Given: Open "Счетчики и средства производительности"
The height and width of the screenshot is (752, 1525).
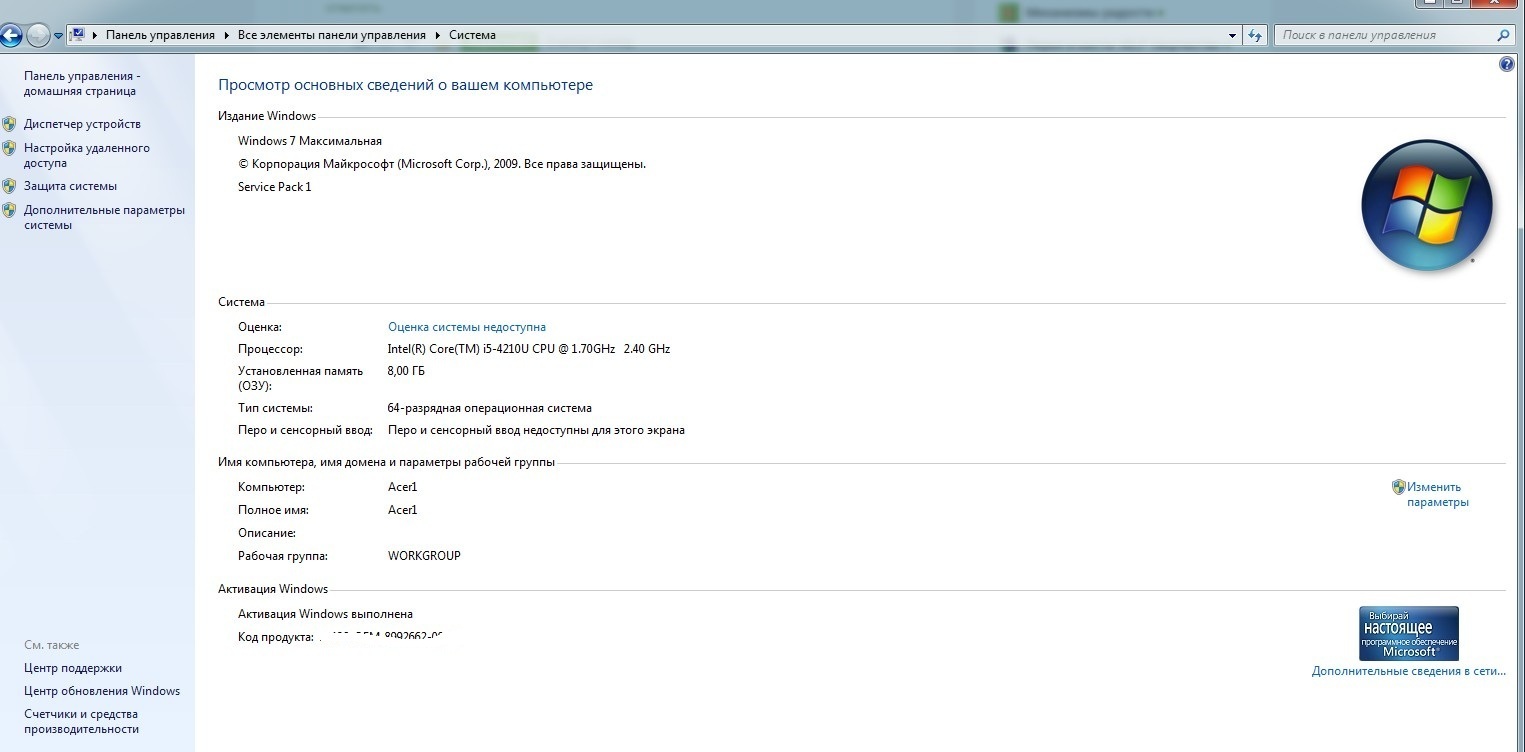Looking at the screenshot, I should [82, 721].
